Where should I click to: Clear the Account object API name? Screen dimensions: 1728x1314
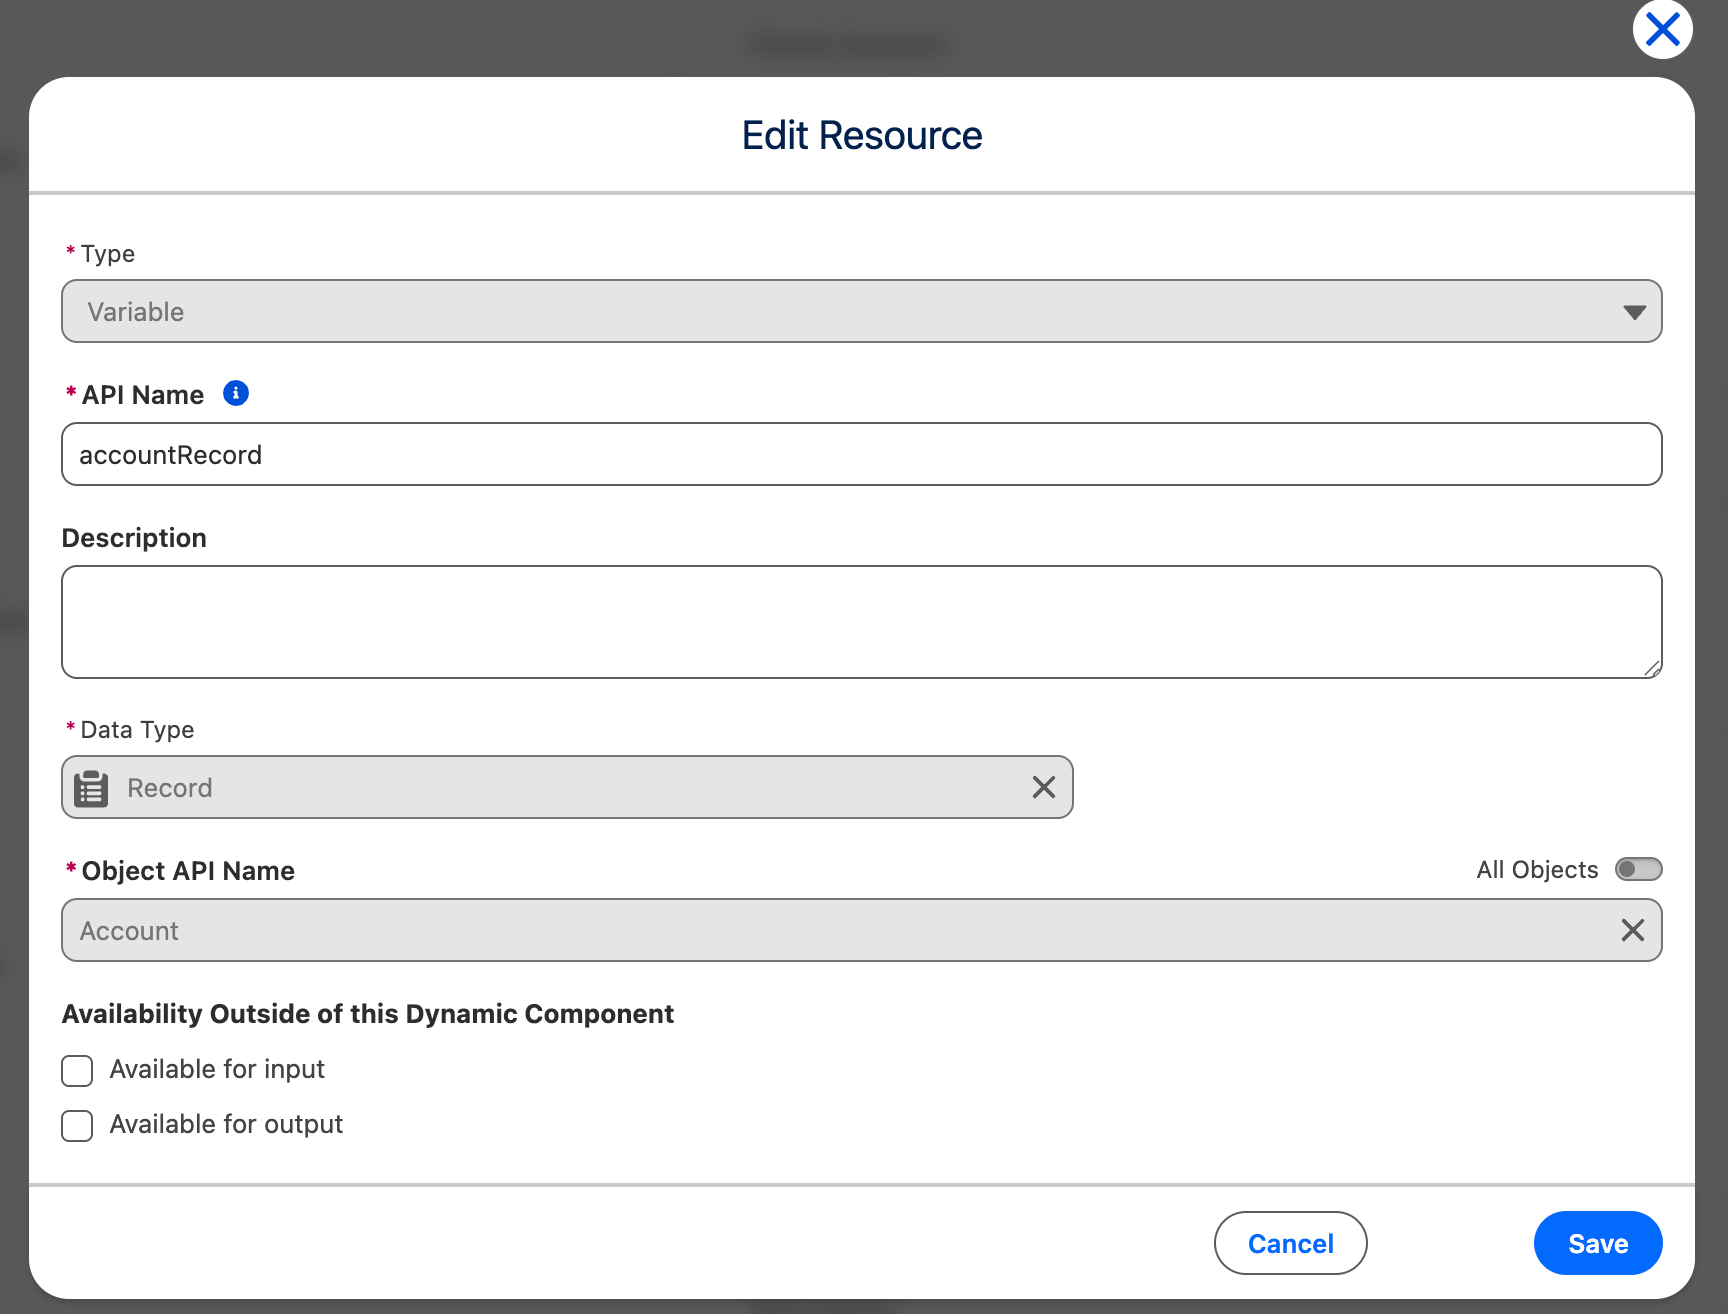[1632, 930]
